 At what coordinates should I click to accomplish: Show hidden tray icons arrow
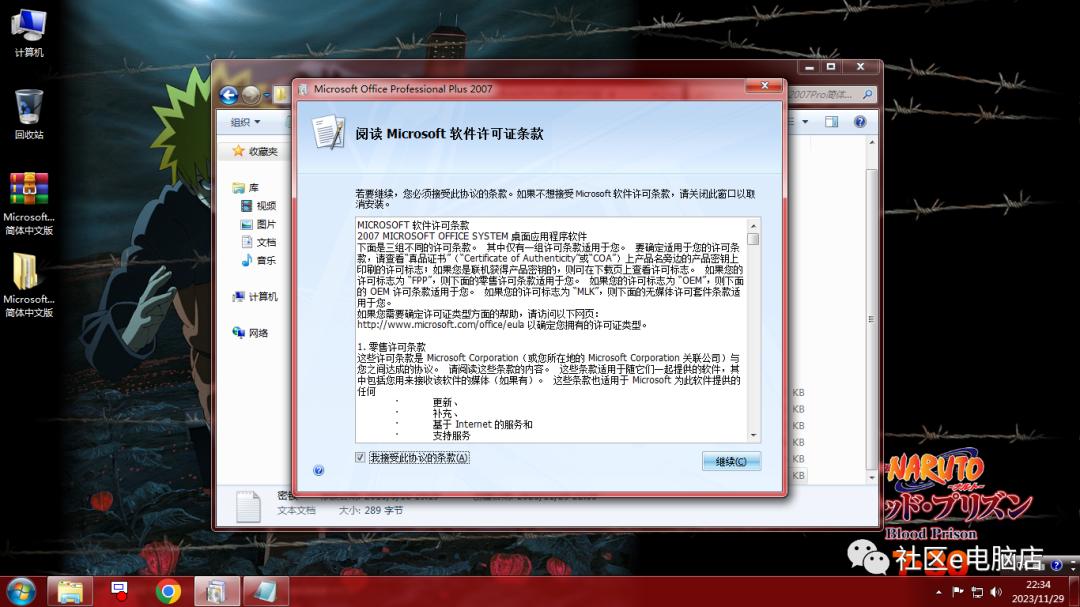[x=938, y=592]
